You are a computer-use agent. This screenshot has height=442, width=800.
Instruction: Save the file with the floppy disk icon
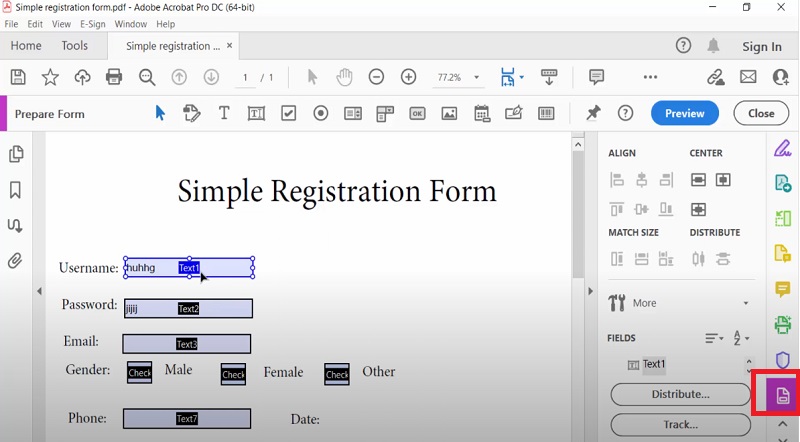point(18,77)
